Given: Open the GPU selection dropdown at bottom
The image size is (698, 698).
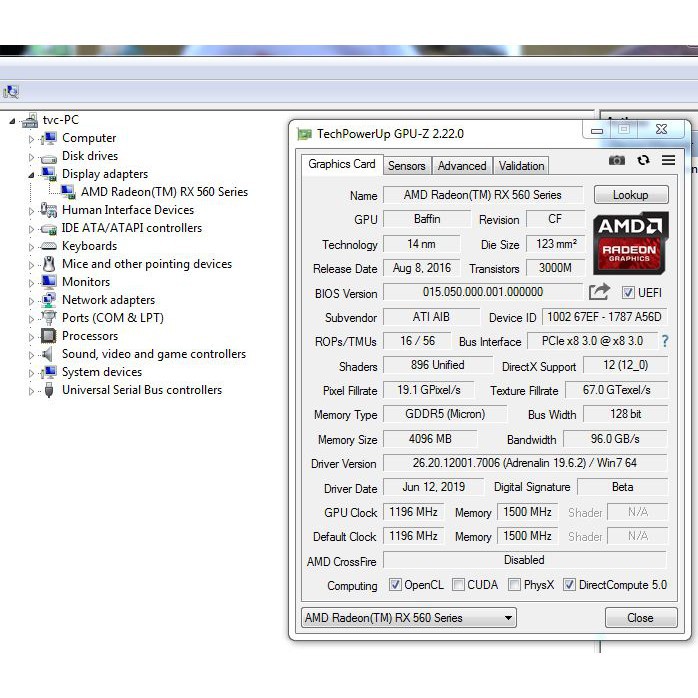Looking at the screenshot, I should (409, 618).
